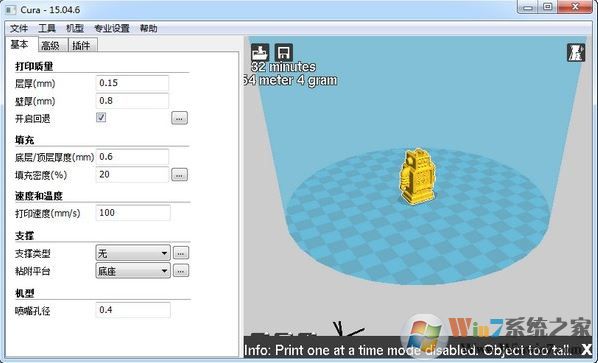Image resolution: width=598 pixels, height=363 pixels.
Task: Toggle the 开启回退 retraction checkbox
Action: [x=101, y=117]
